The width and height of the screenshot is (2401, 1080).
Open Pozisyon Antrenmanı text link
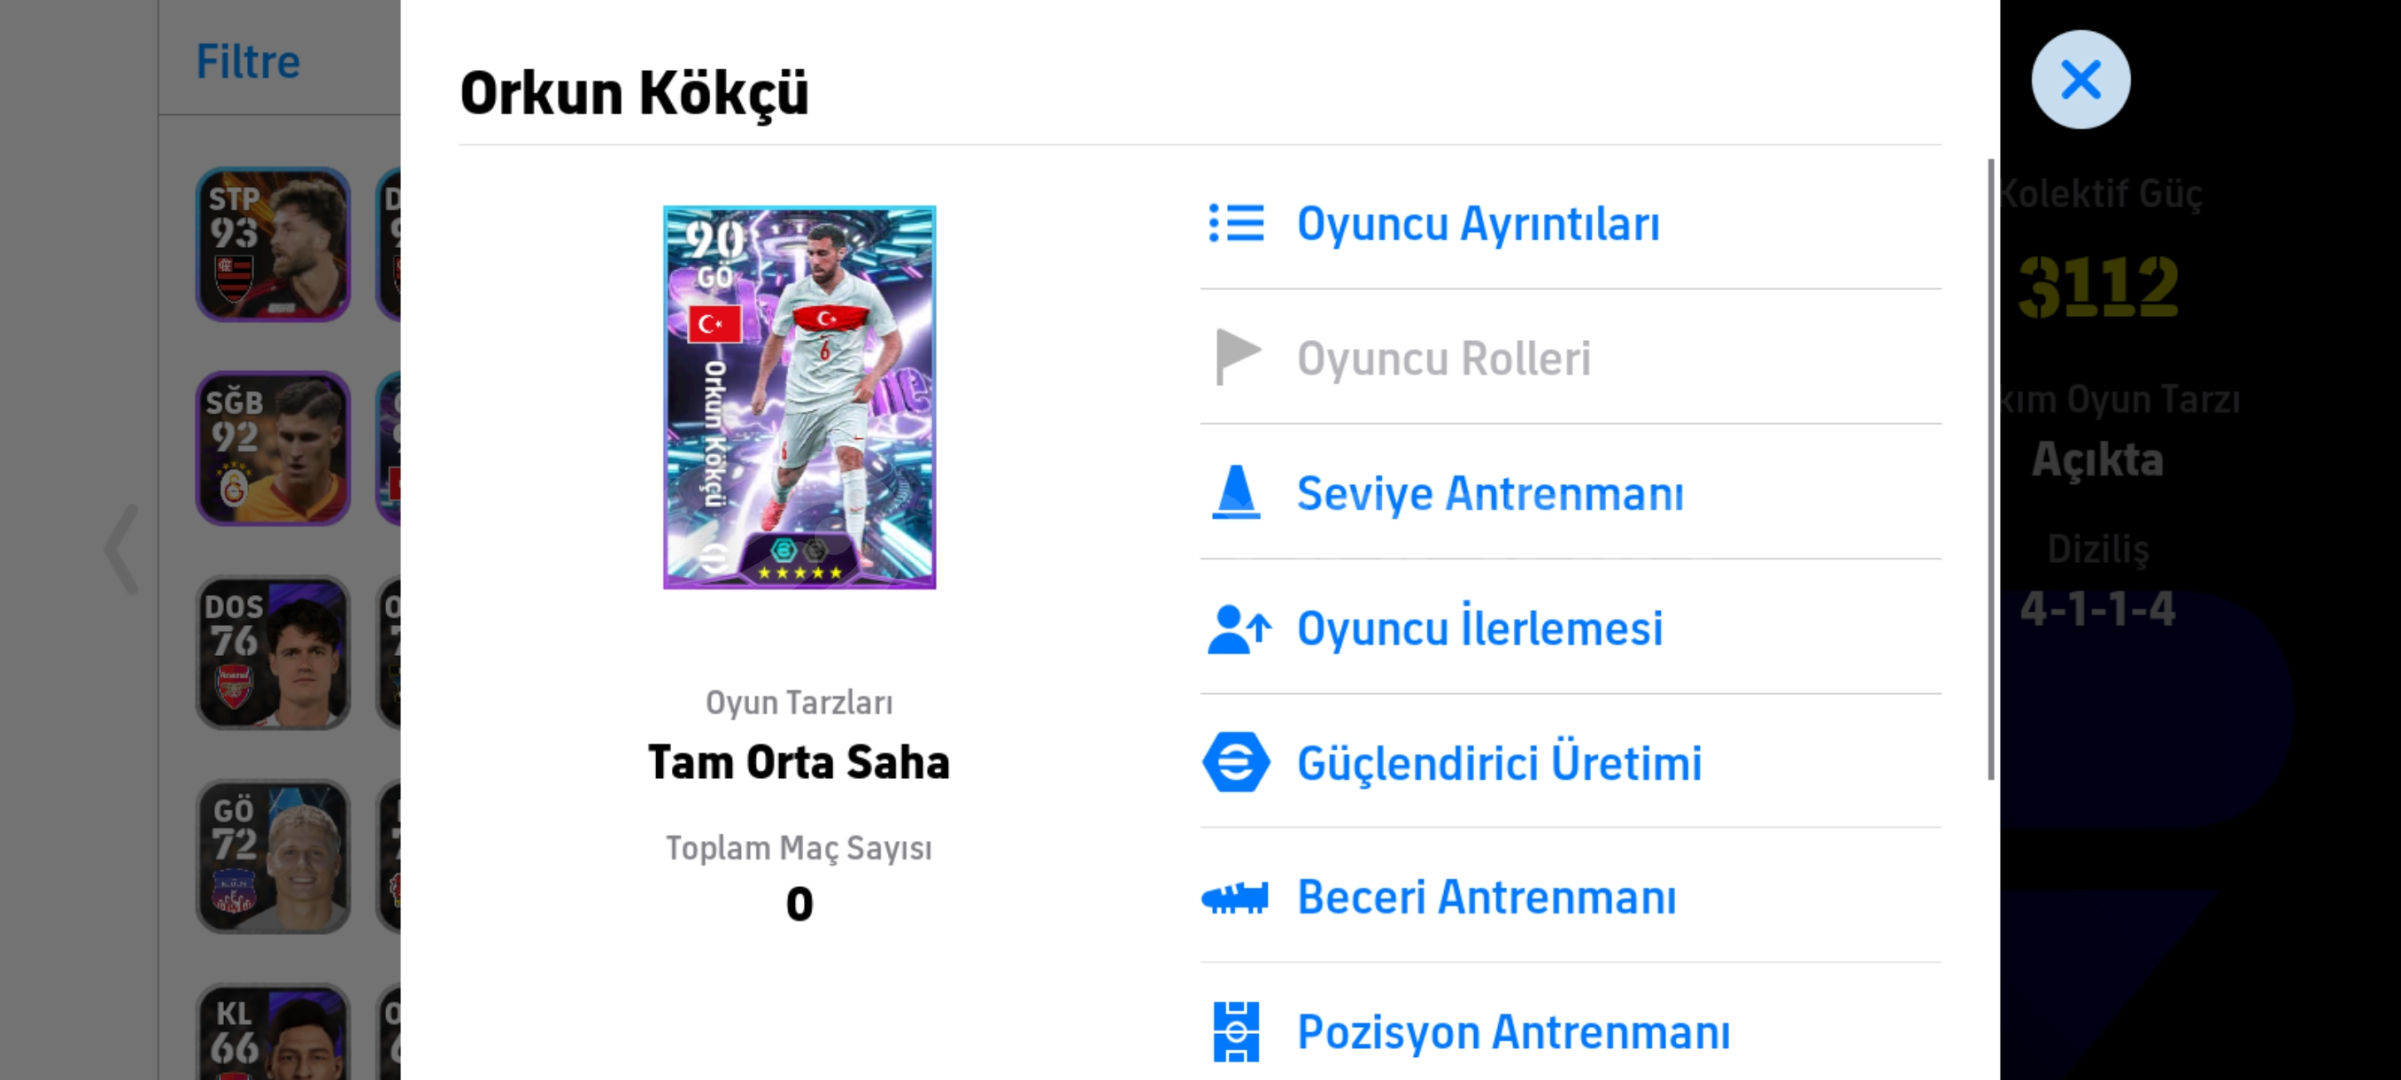(x=1513, y=1032)
